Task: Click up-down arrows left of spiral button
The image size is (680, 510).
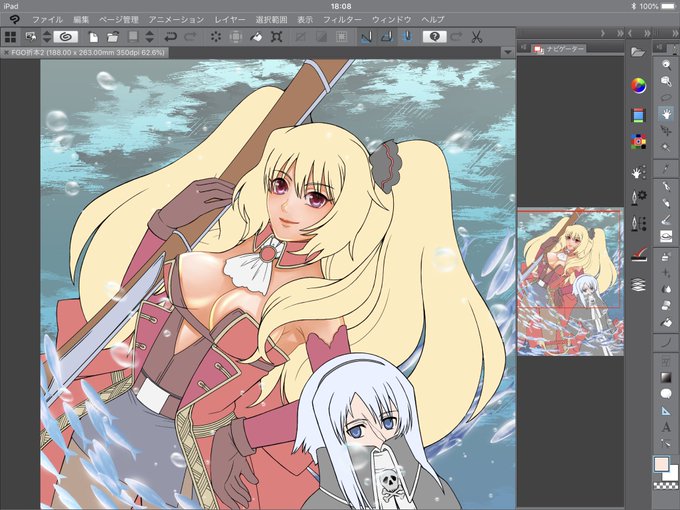Action: 47,37
